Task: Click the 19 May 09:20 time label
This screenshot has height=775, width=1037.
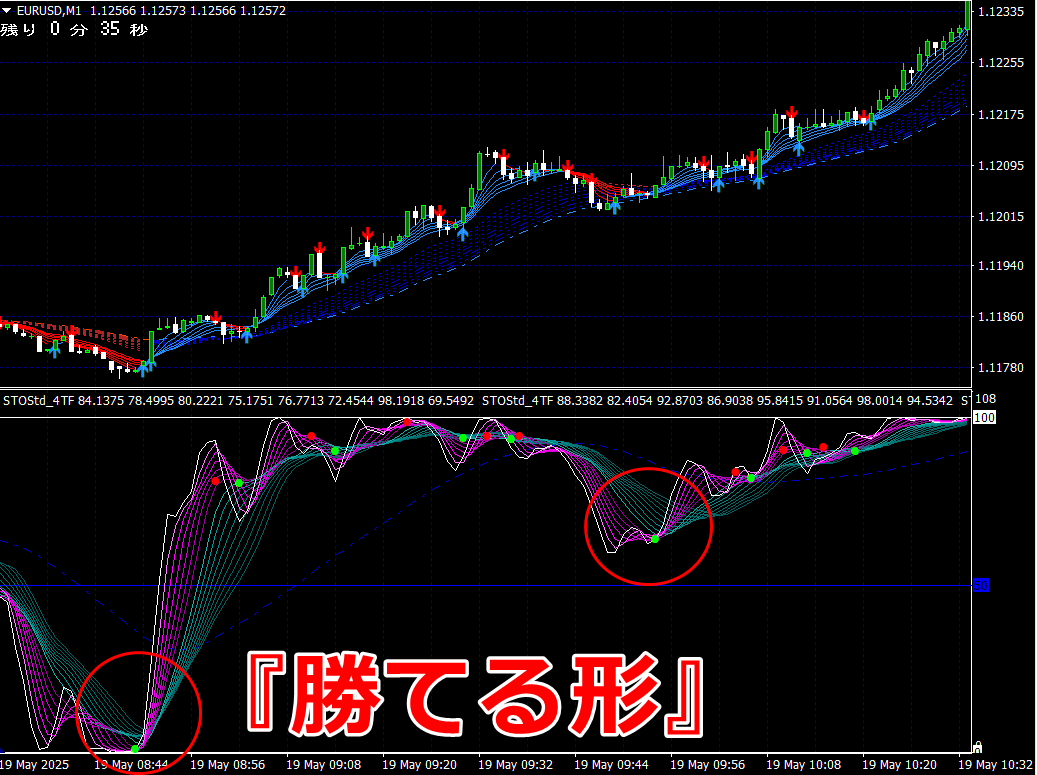Action: click(x=419, y=764)
